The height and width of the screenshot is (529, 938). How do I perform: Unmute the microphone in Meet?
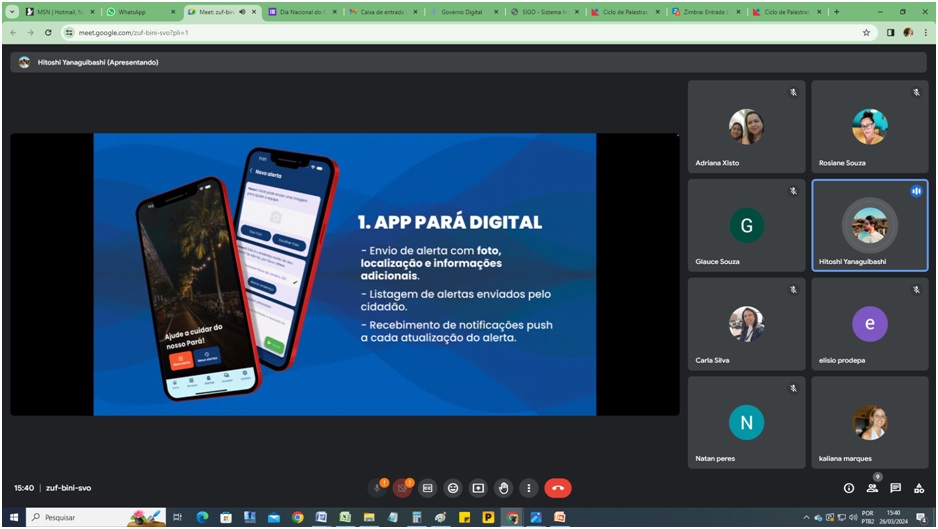point(377,488)
